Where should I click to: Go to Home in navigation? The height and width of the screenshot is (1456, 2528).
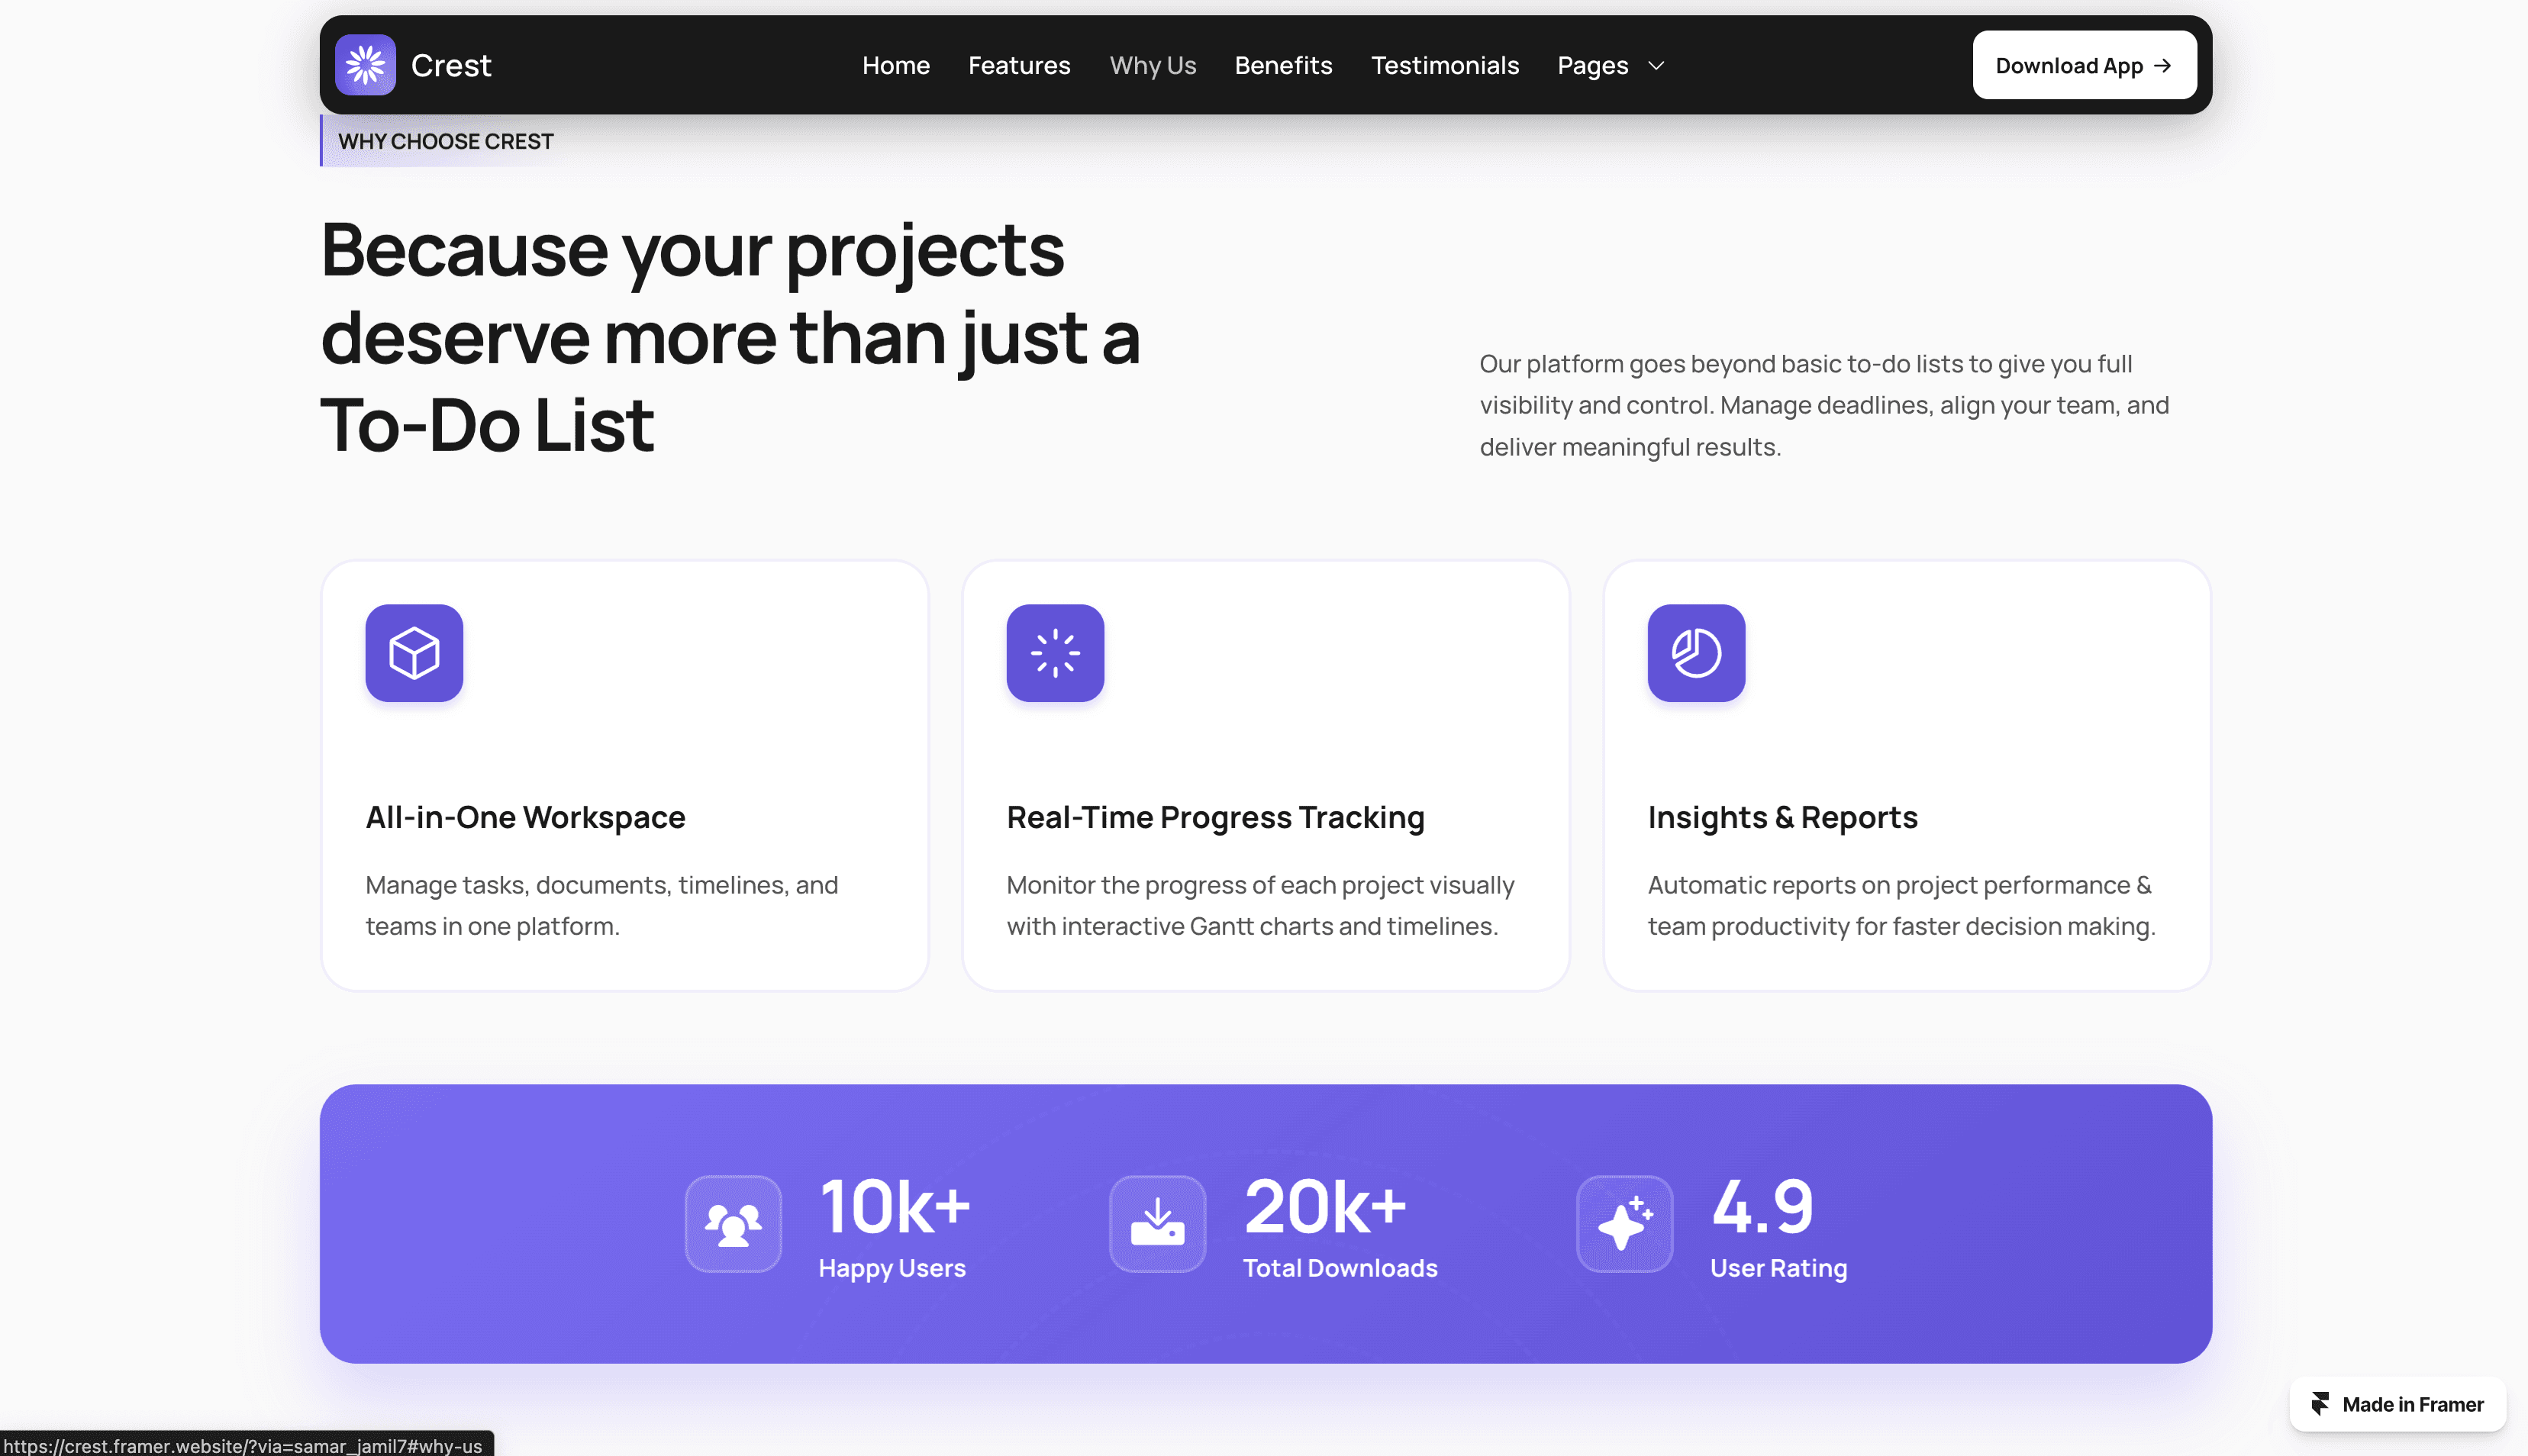[x=895, y=66]
